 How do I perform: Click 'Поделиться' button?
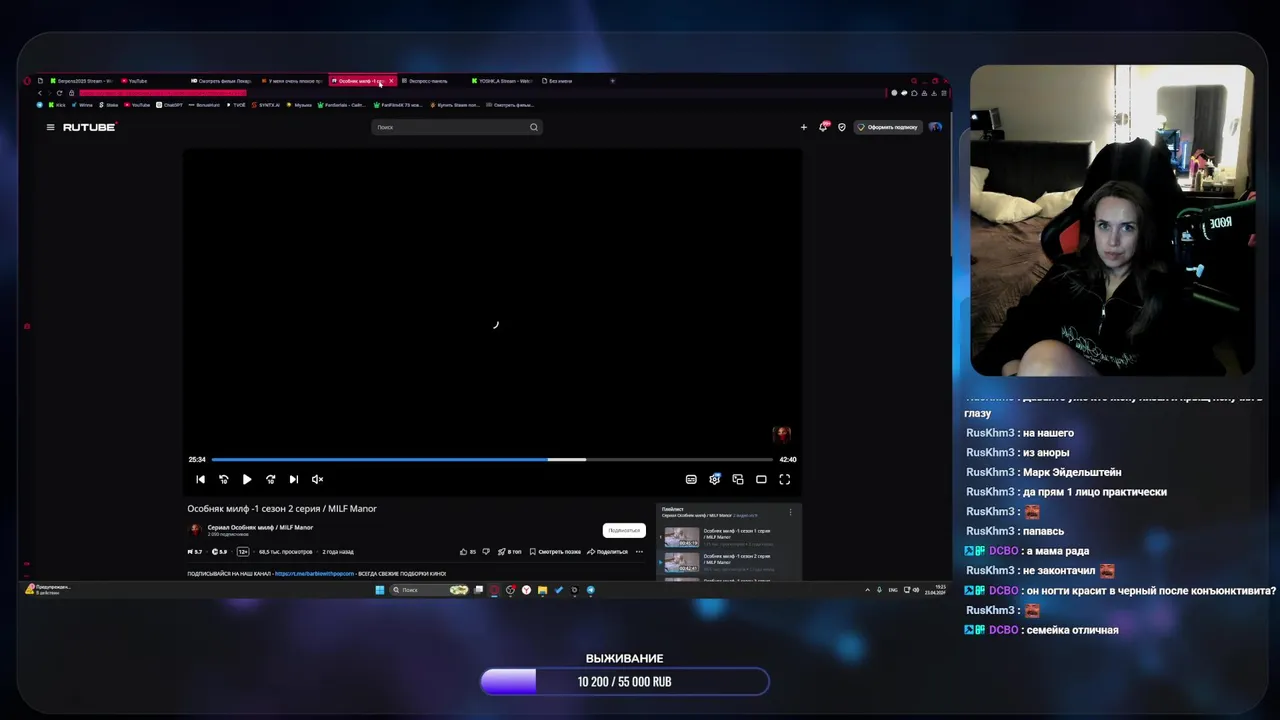608,551
